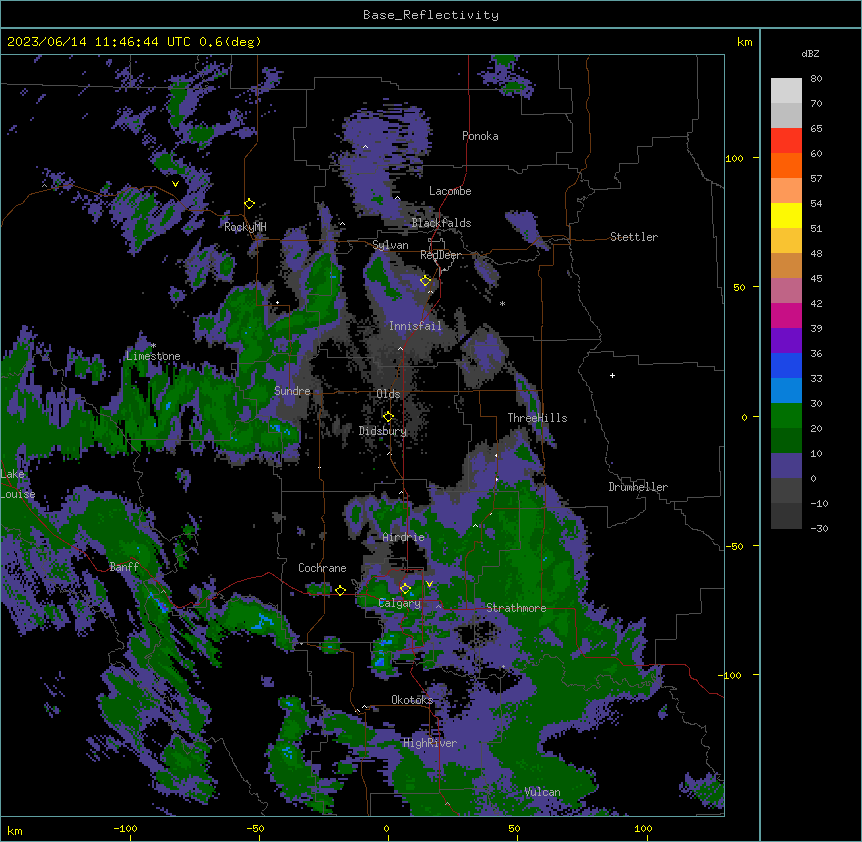Pick the magenta swatch in the dBZ legend
Image resolution: width=862 pixels, height=842 pixels.
[x=786, y=315]
